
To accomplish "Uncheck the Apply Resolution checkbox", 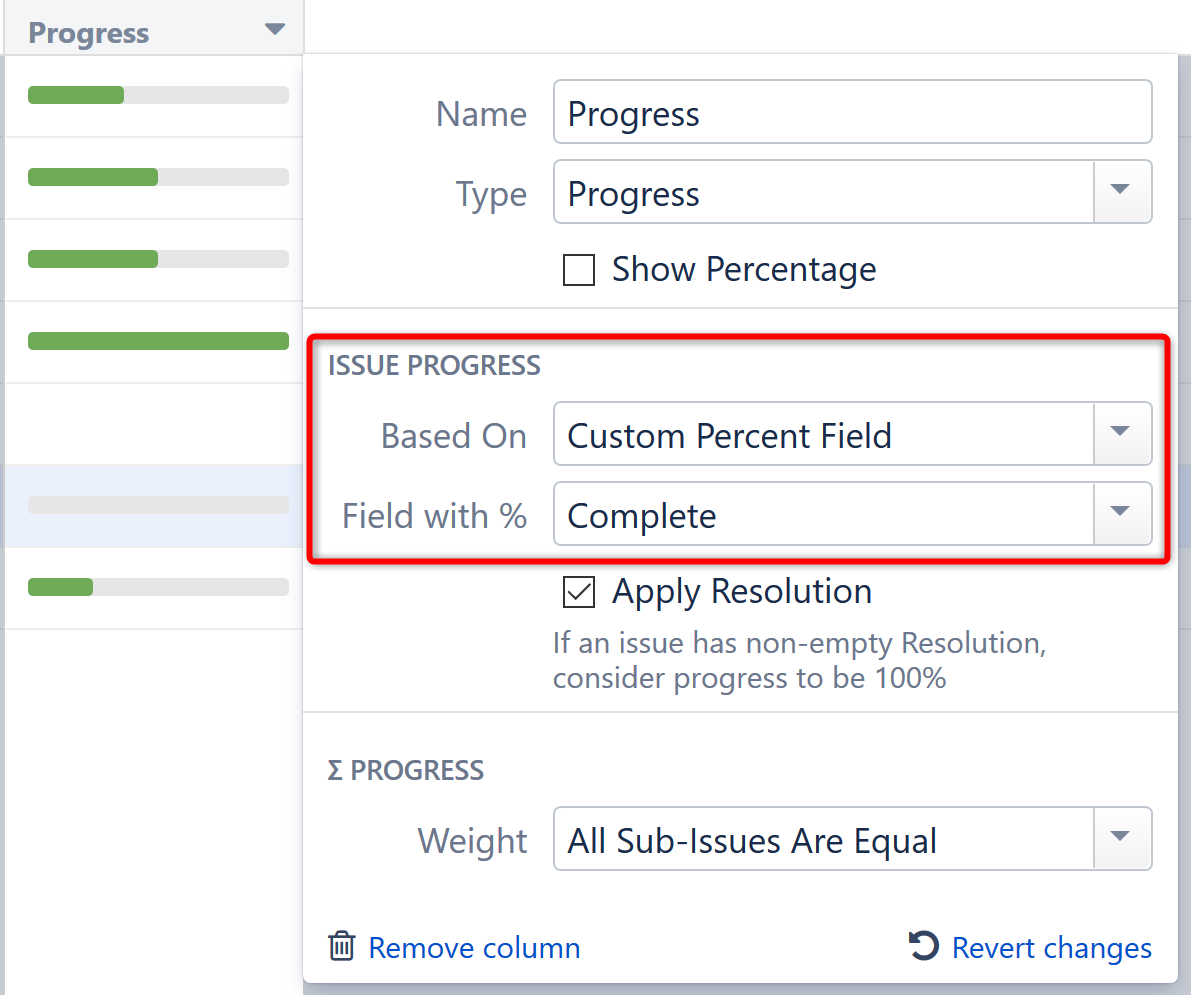I will point(578,591).
